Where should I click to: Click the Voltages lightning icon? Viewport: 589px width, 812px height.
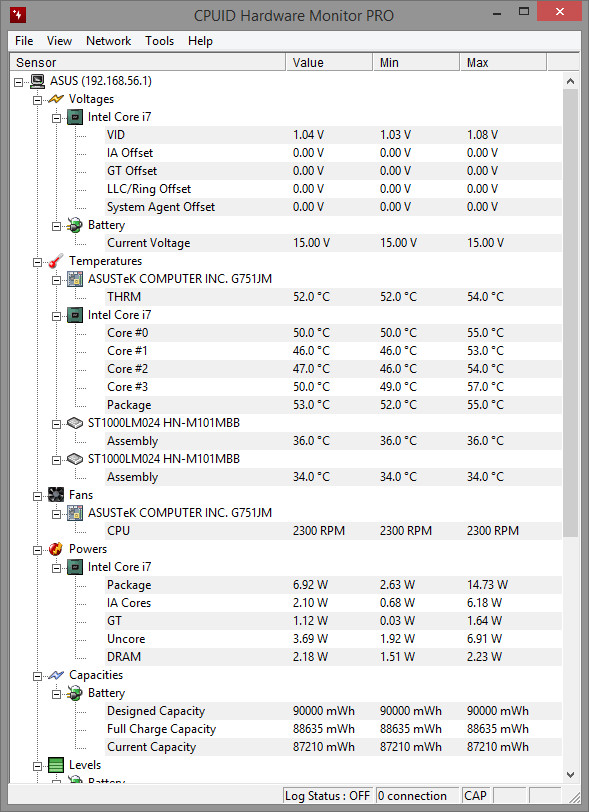[56, 99]
